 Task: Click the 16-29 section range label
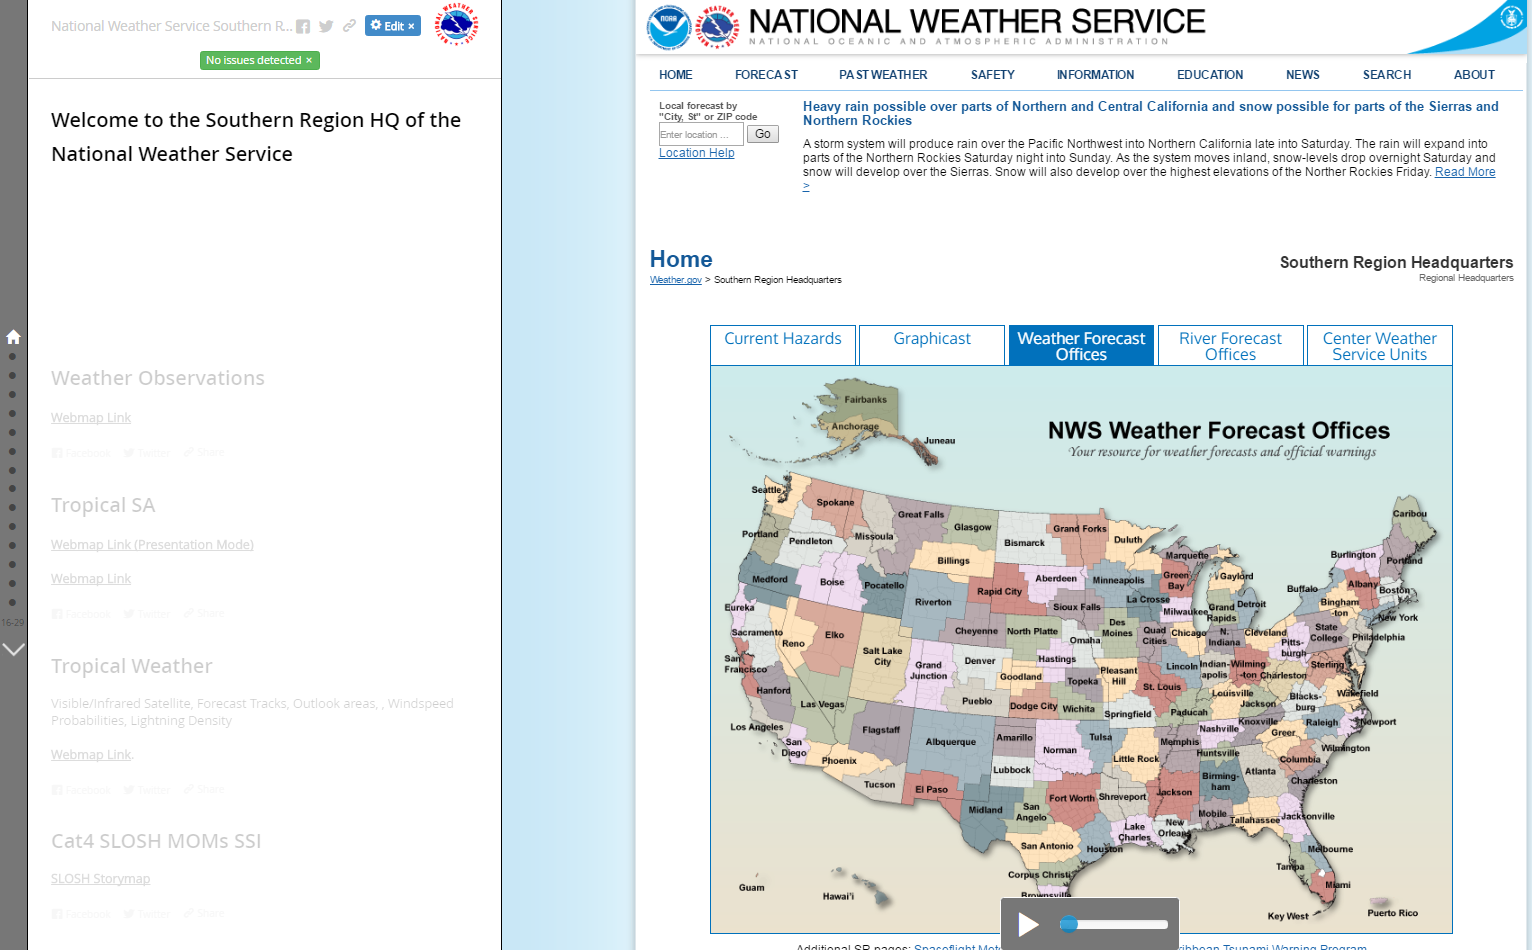[13, 622]
